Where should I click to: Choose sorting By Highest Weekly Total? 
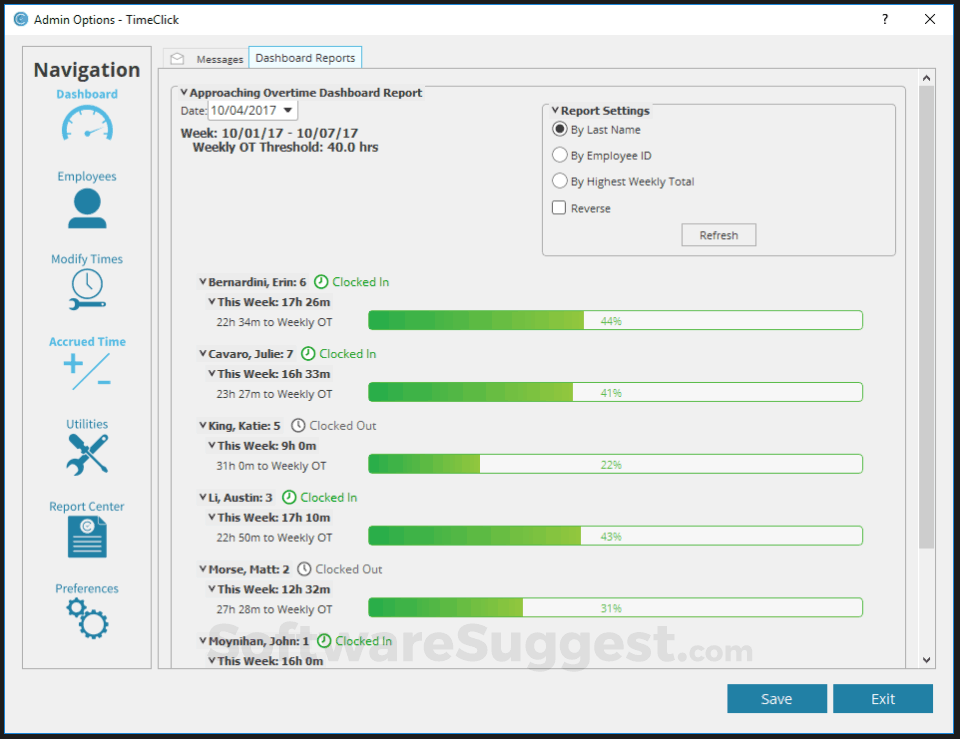pyautogui.click(x=561, y=181)
